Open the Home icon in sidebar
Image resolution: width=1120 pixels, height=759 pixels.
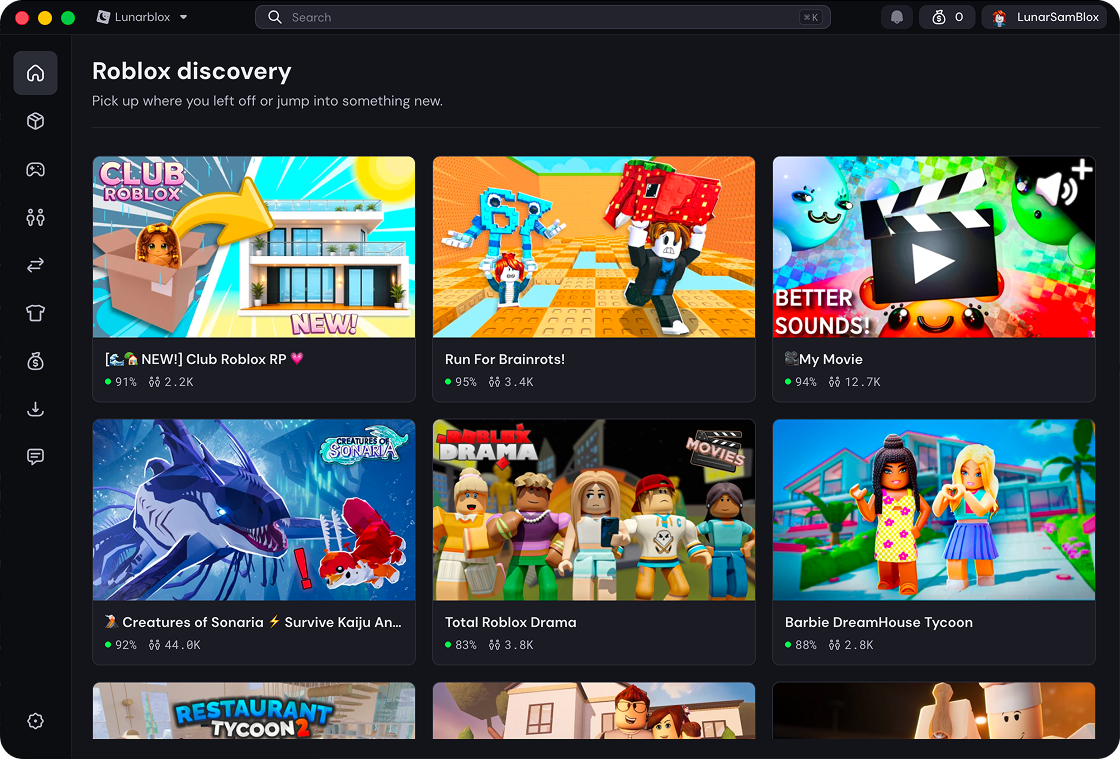click(35, 73)
